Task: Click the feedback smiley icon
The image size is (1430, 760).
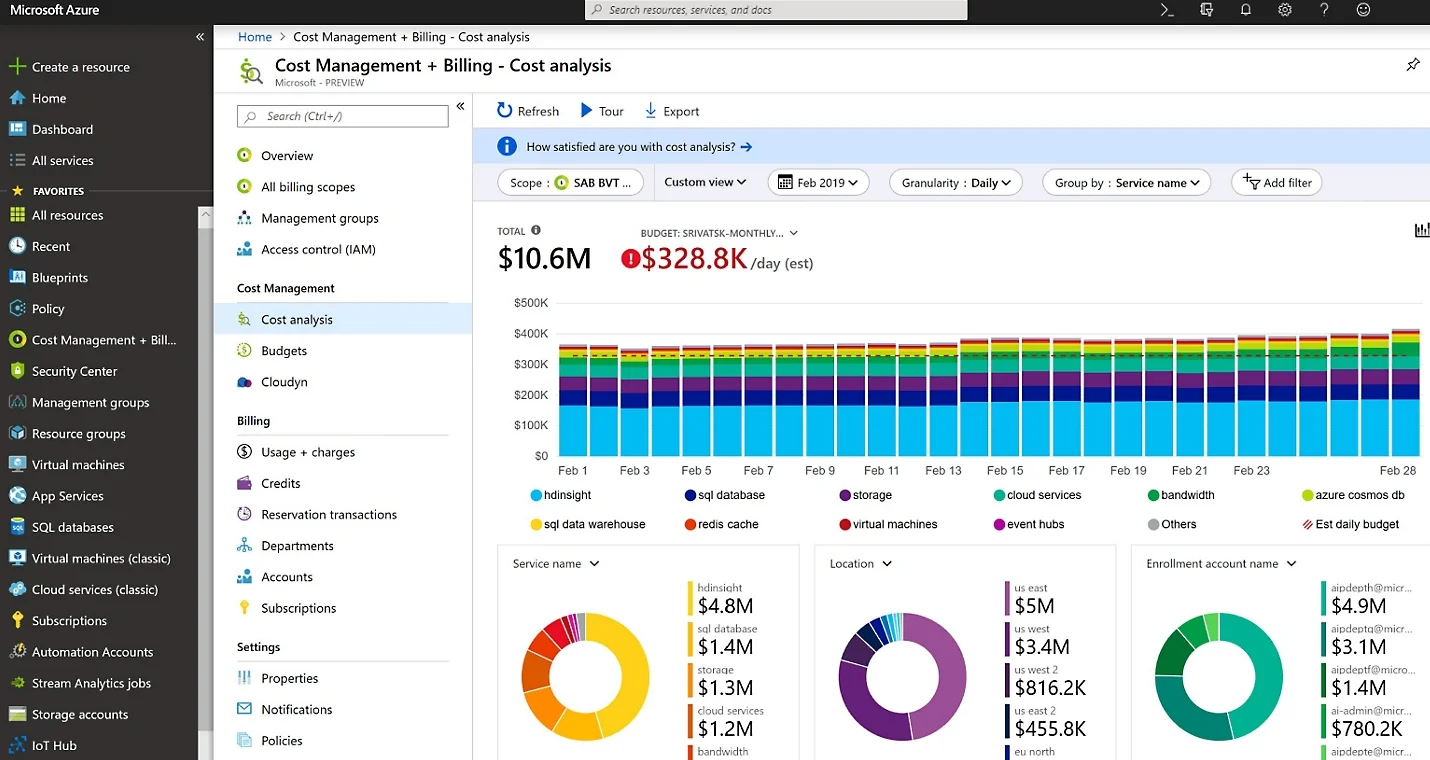Action: pyautogui.click(x=1363, y=10)
